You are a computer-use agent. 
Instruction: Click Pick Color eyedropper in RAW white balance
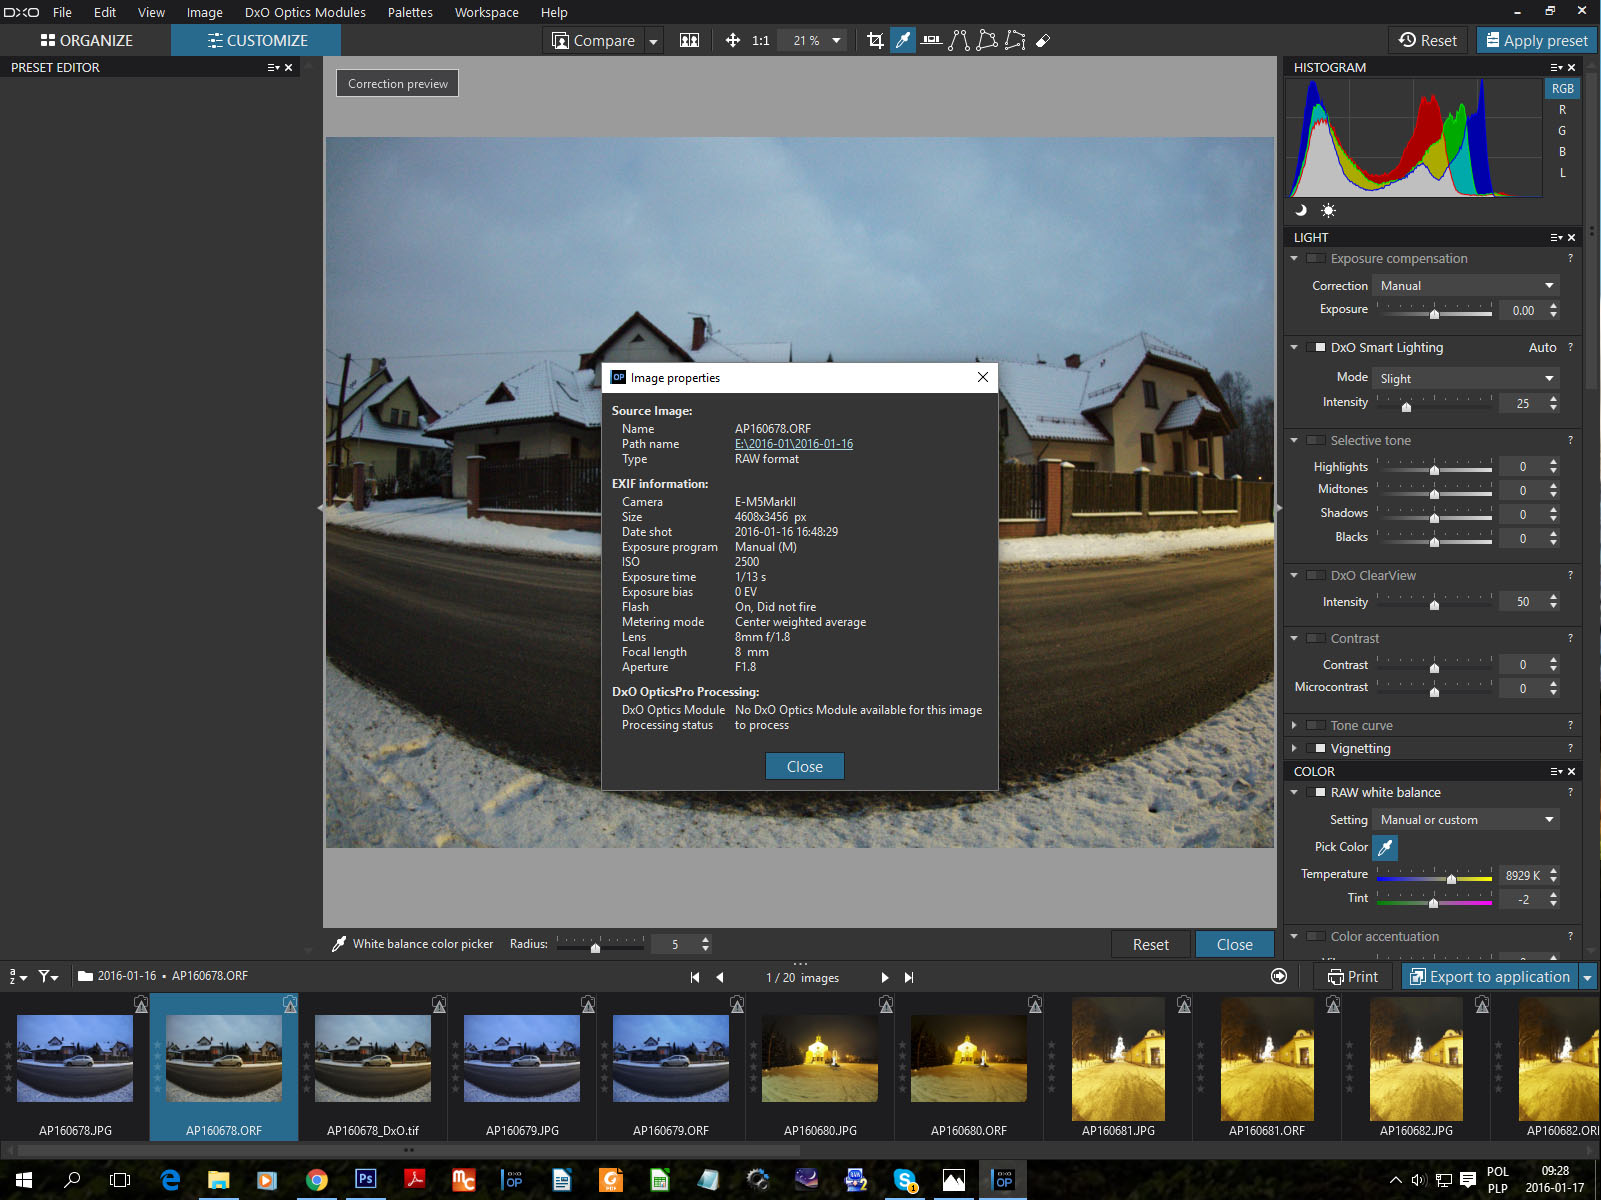(1385, 848)
